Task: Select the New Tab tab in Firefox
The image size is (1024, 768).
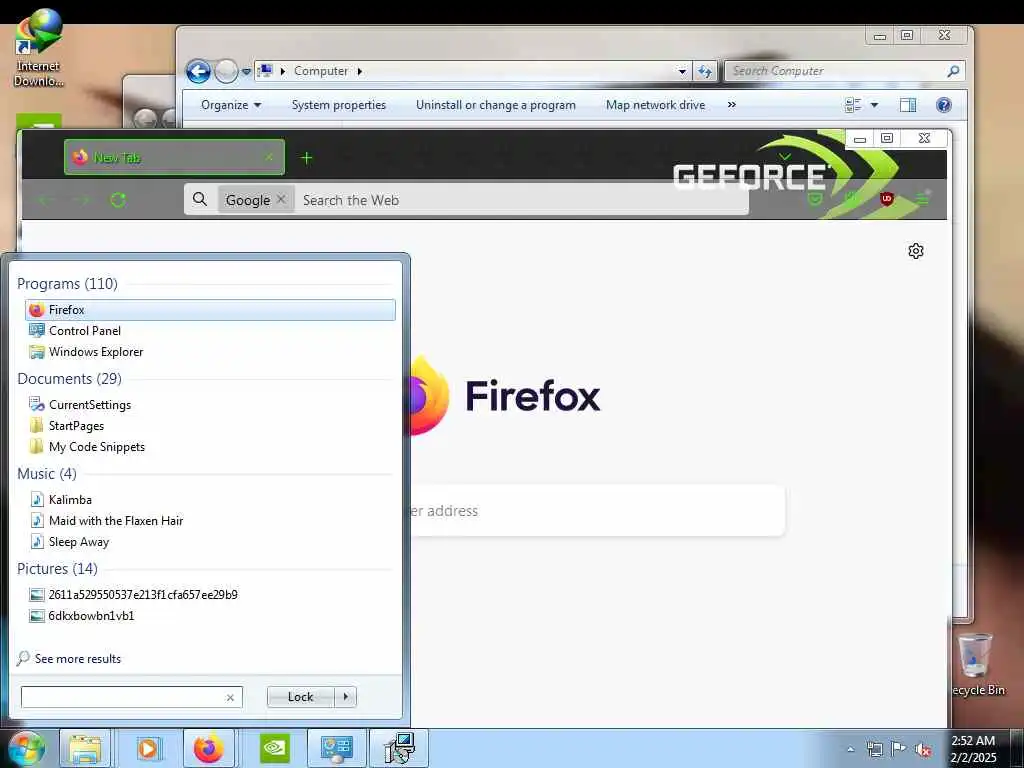Action: coord(174,157)
